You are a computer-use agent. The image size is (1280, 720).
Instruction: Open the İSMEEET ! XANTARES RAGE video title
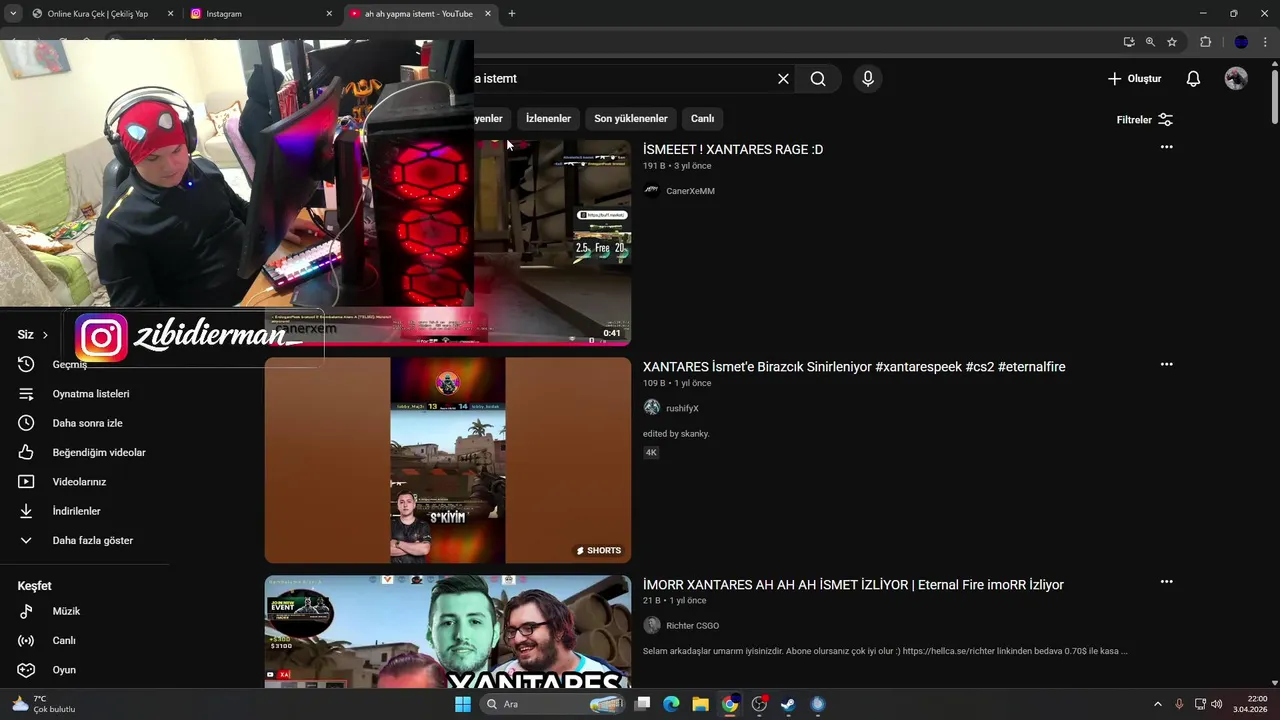[x=733, y=150]
